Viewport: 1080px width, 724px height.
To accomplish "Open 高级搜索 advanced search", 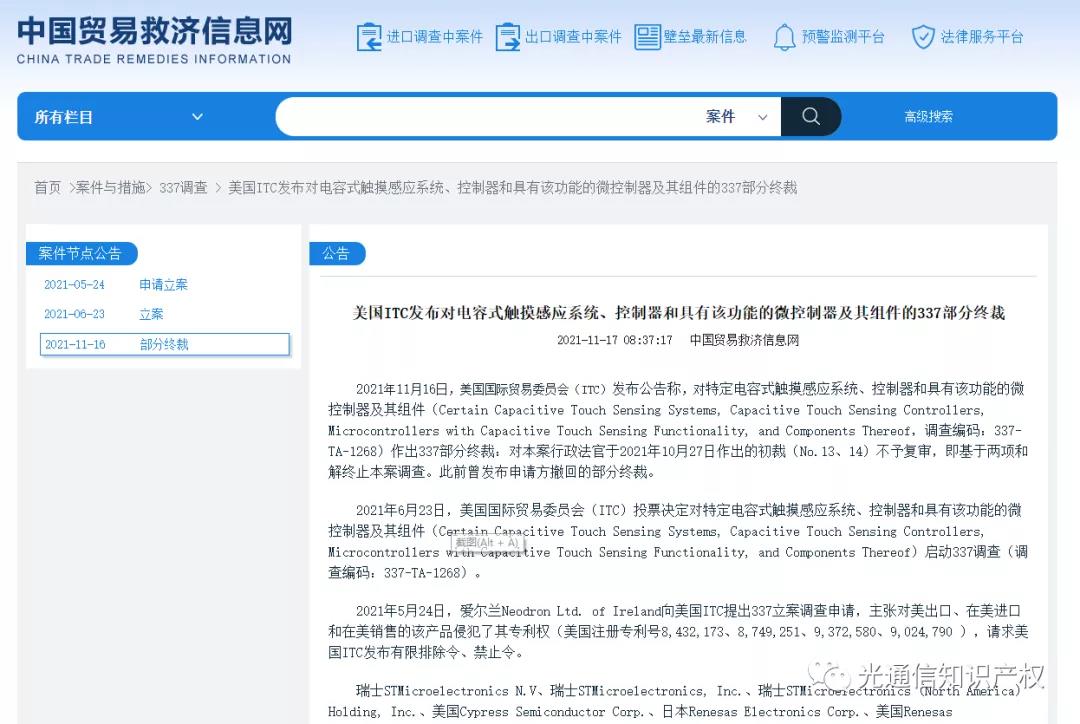I will click(x=928, y=116).
